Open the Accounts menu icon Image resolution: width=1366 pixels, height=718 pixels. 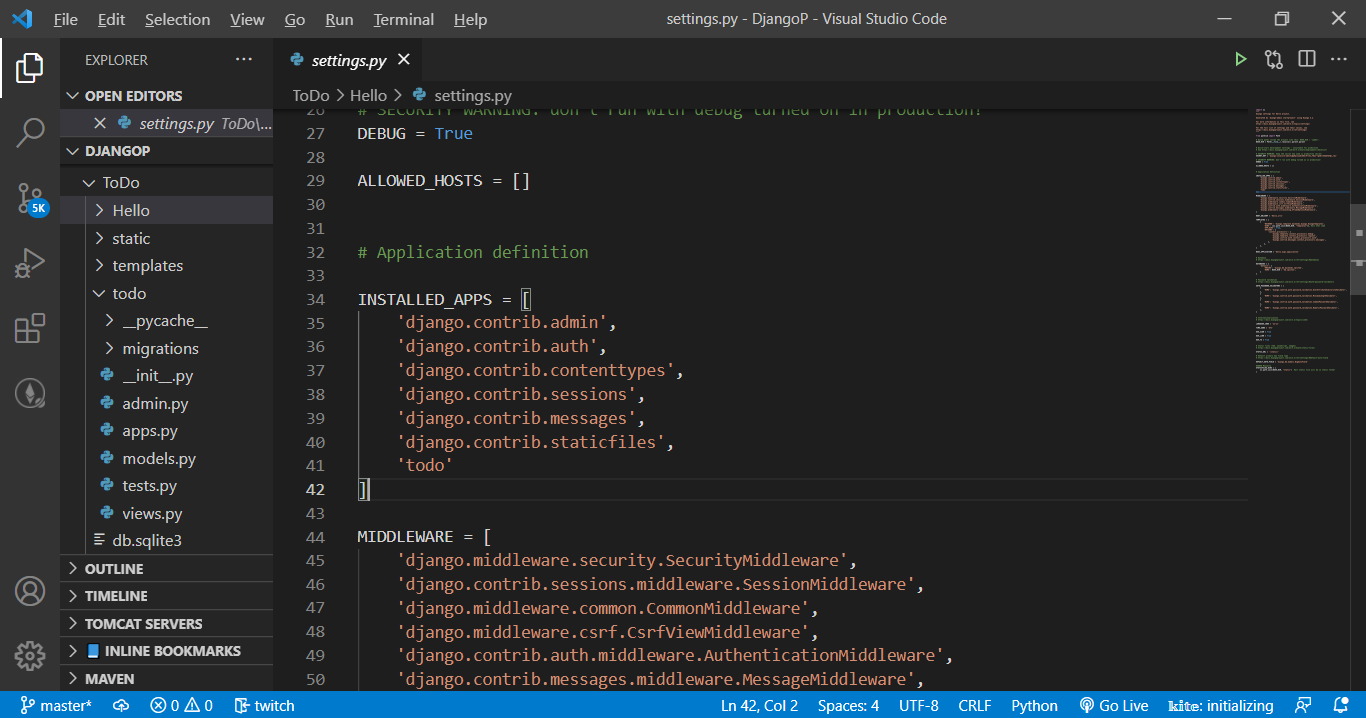tap(30, 591)
